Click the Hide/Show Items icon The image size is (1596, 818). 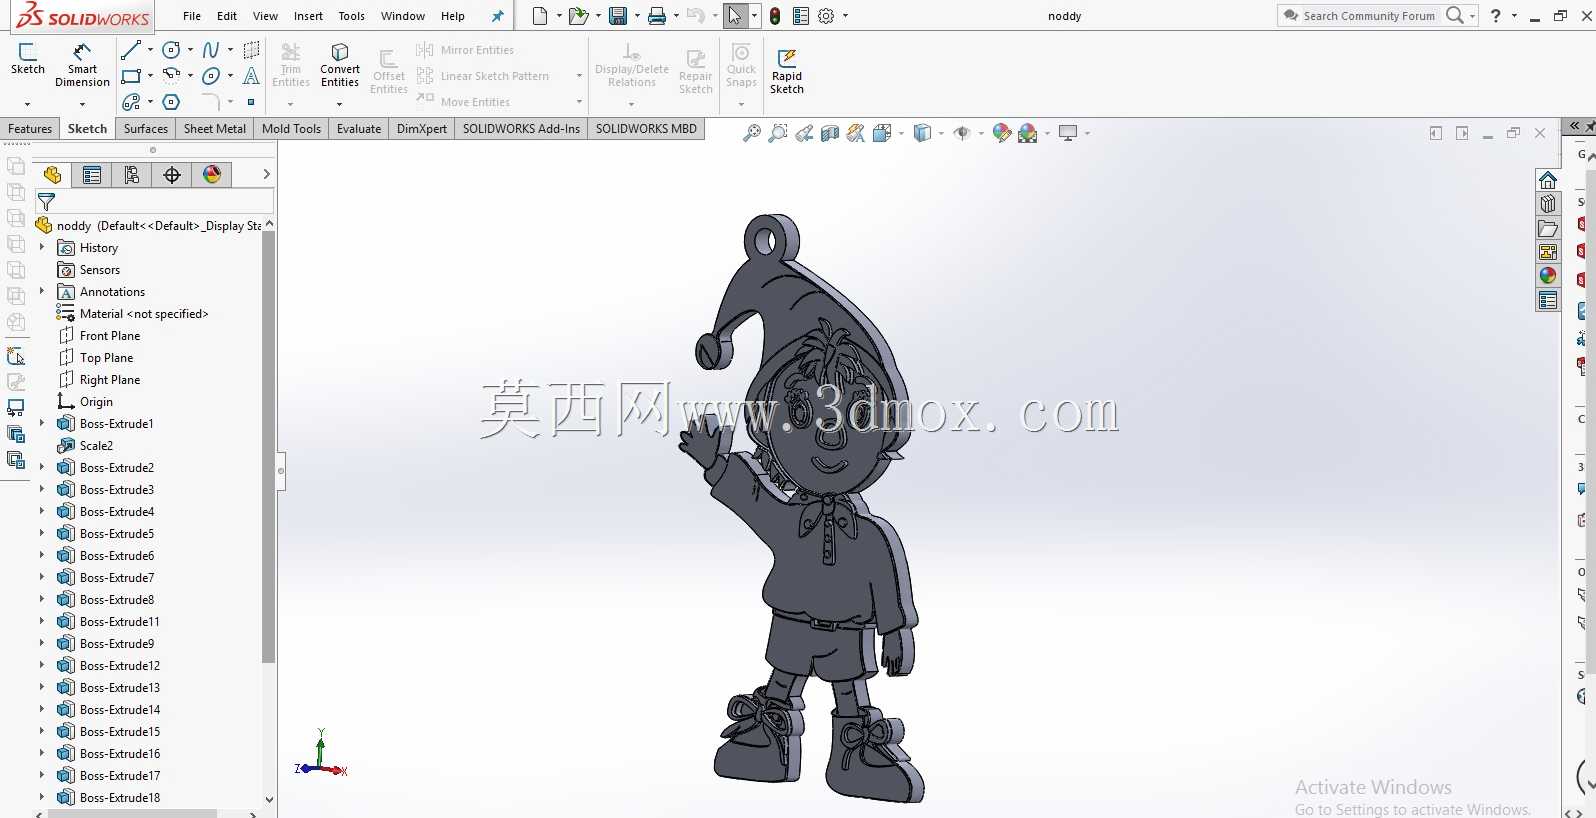coord(962,133)
